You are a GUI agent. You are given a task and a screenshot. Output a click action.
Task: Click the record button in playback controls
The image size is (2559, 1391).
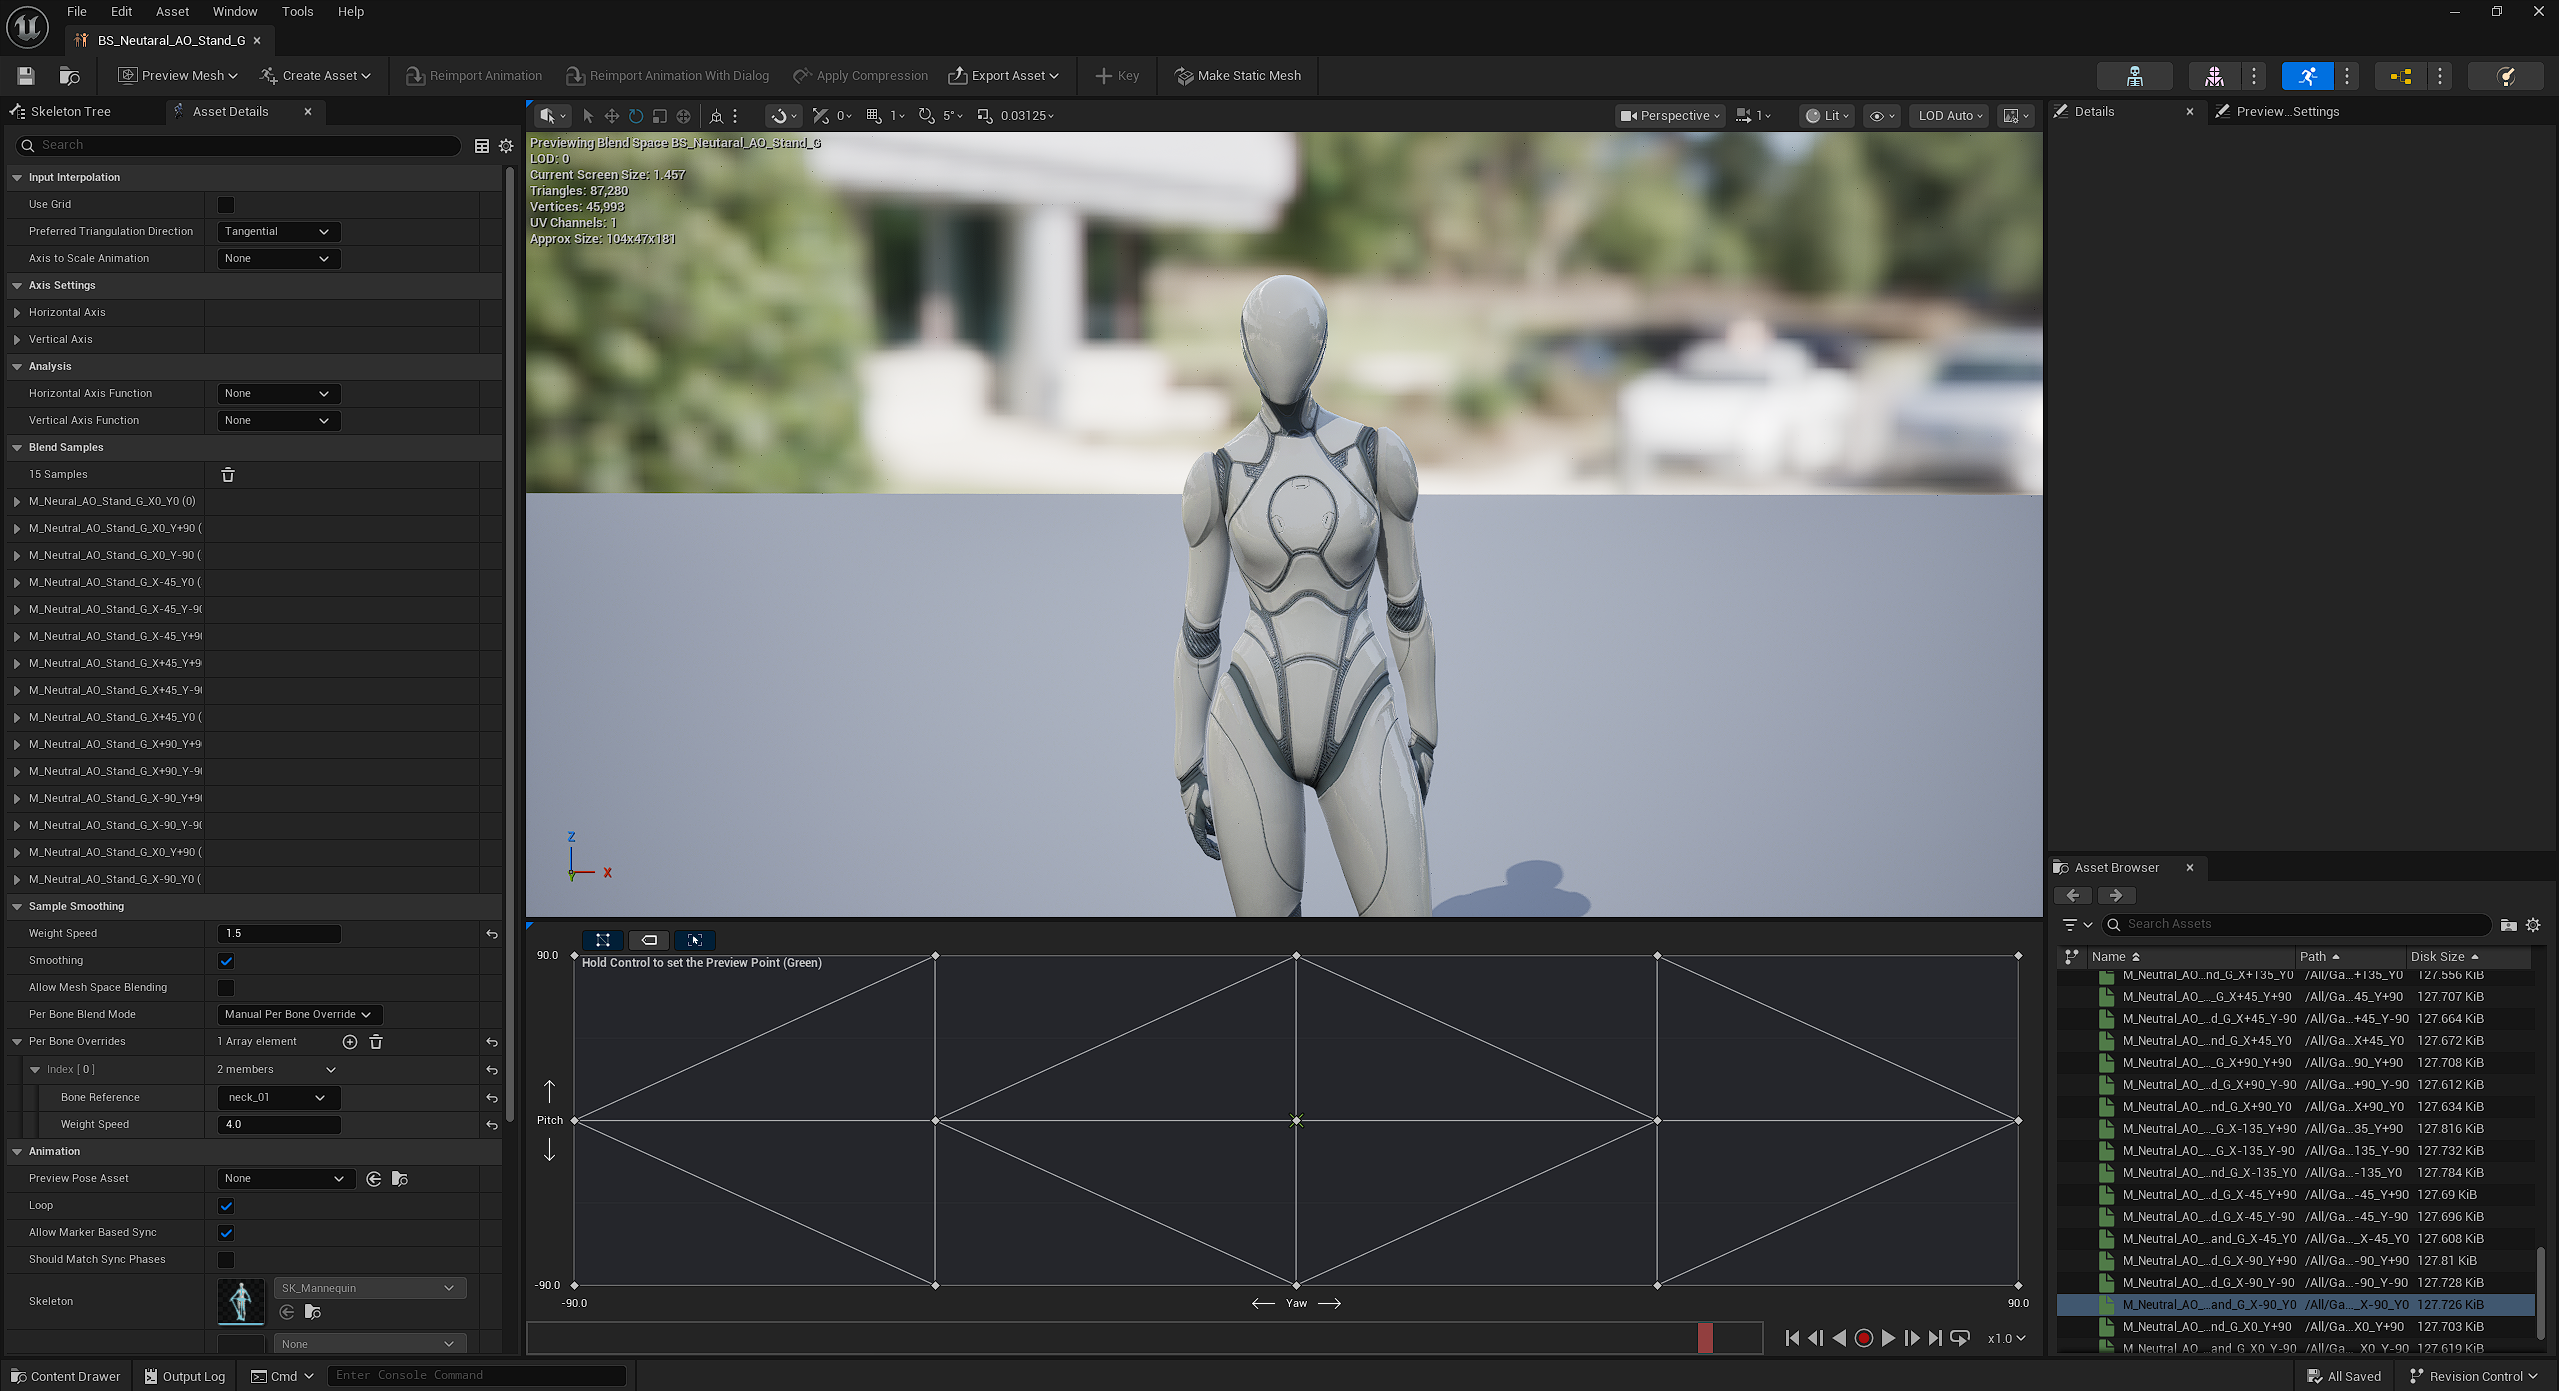coord(1863,1338)
